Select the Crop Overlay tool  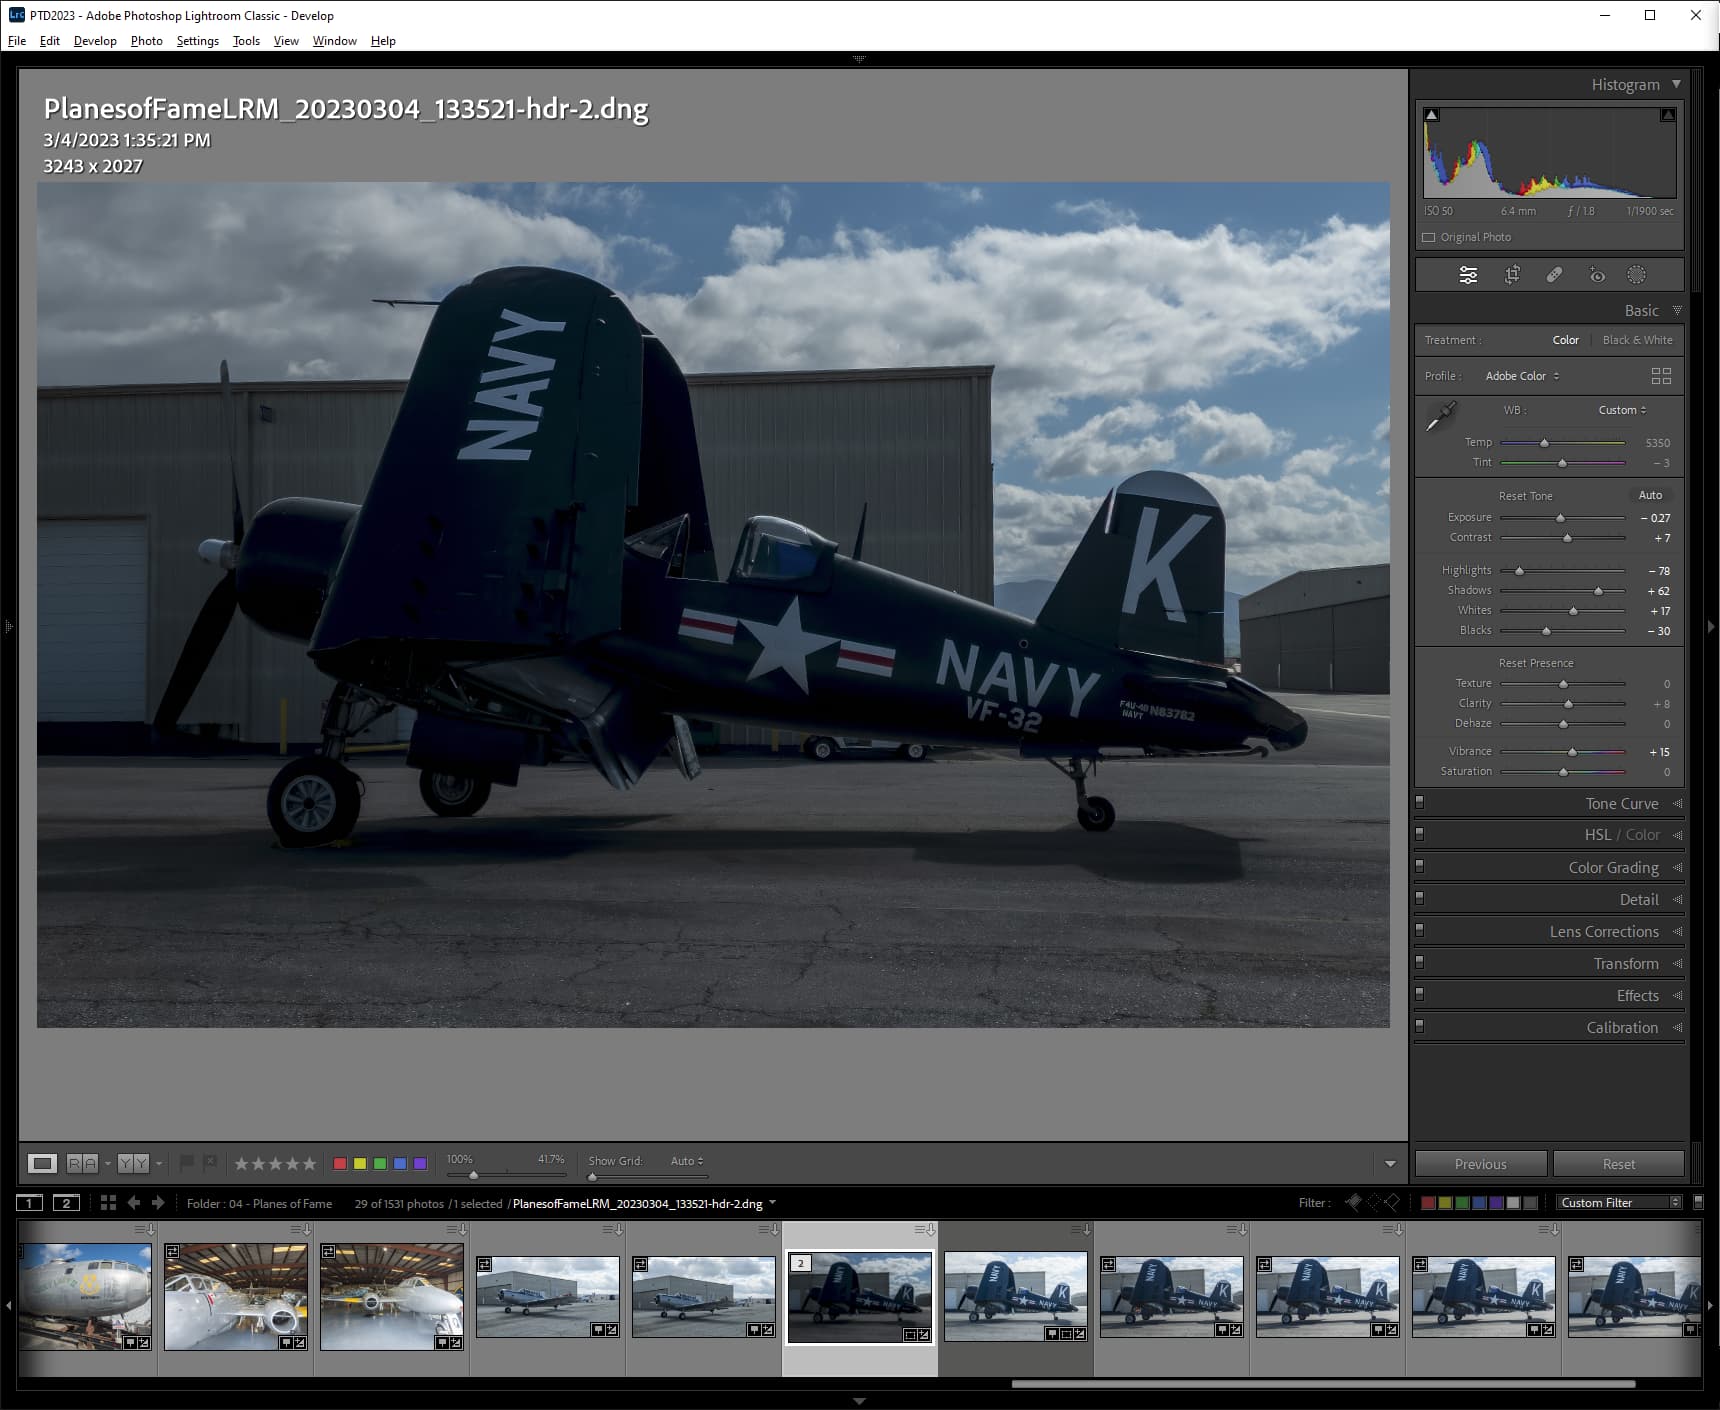1512,275
